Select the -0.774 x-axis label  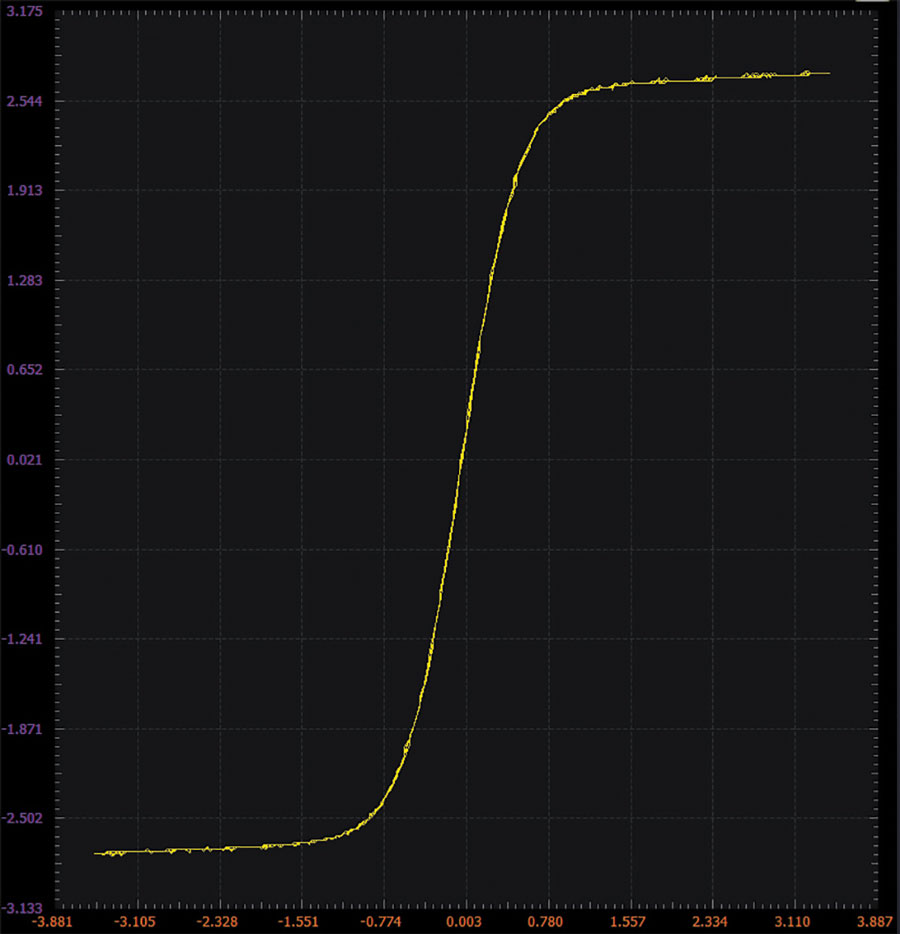[381, 922]
